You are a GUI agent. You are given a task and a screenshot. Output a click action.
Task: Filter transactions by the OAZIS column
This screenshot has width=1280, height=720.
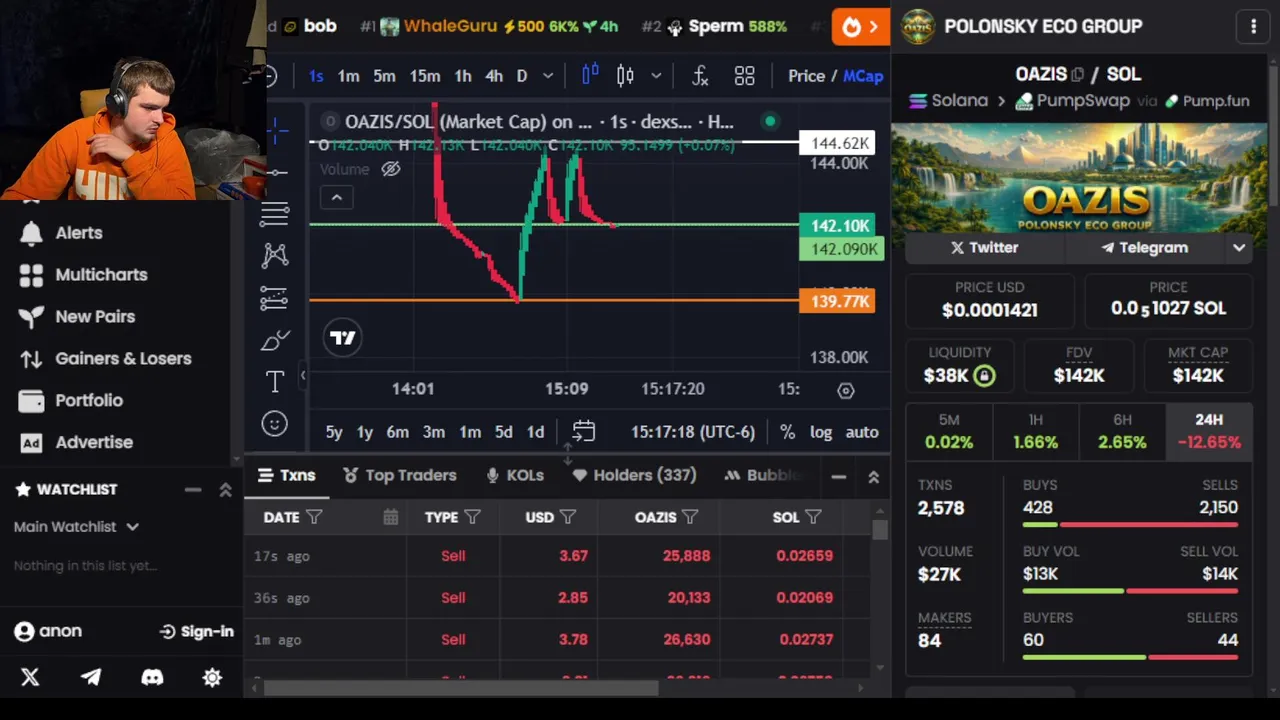click(x=690, y=517)
